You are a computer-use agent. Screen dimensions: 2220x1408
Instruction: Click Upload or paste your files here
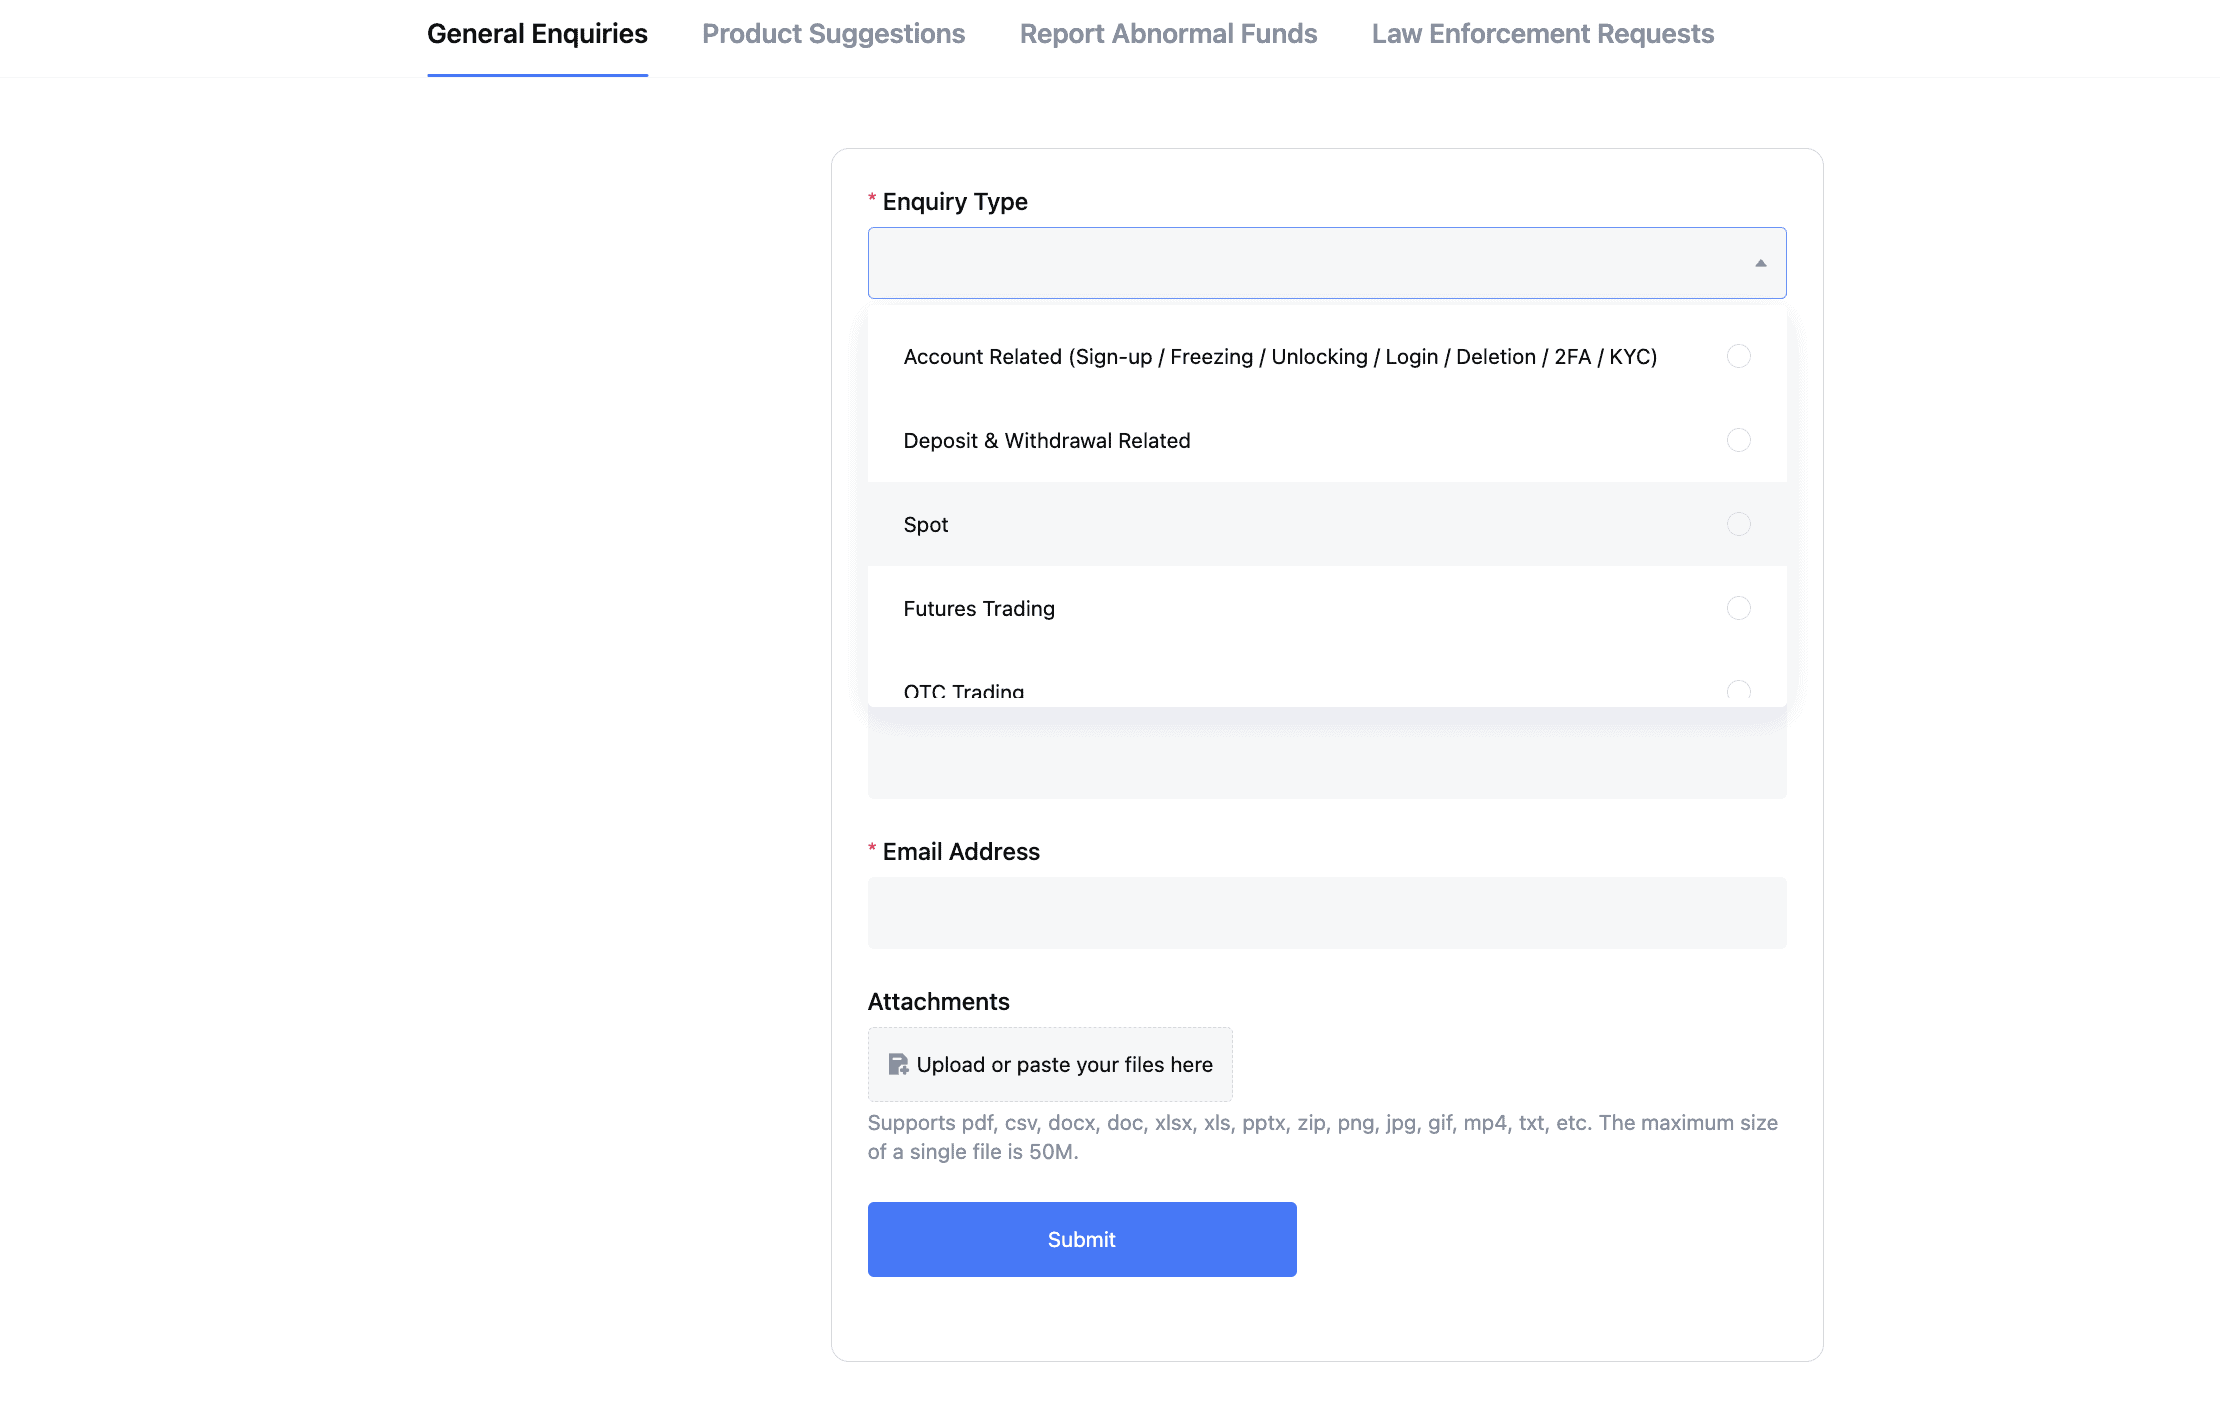[1064, 1064]
